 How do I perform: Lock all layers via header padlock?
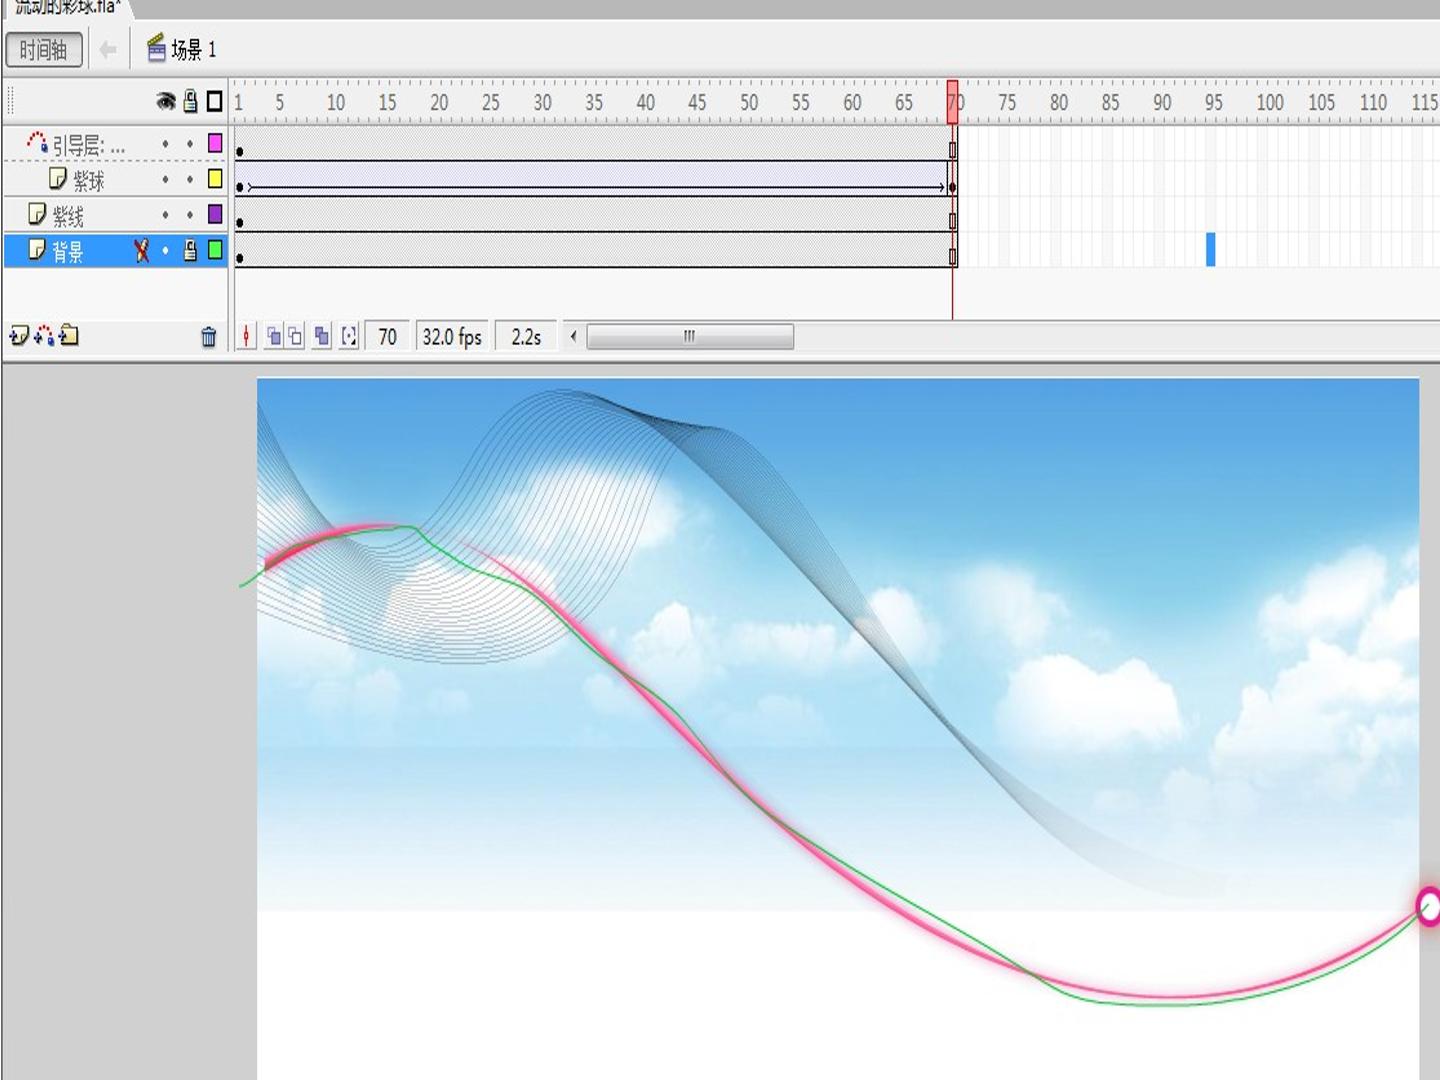[190, 101]
